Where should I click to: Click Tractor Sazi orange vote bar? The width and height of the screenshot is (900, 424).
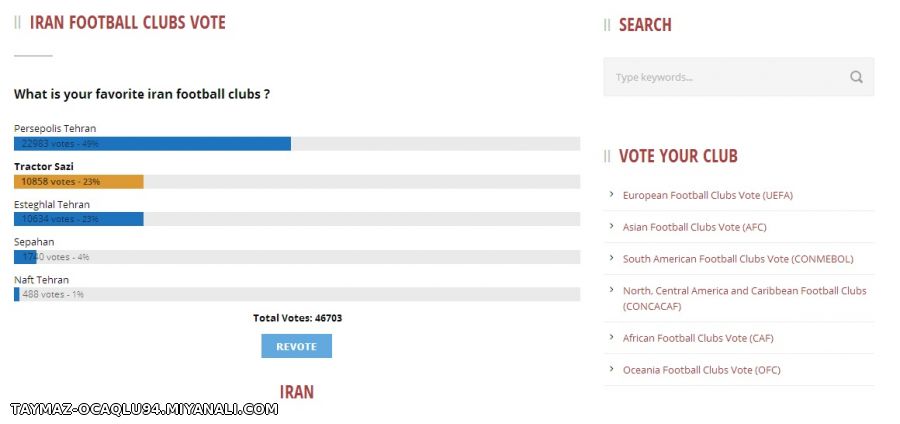pos(79,181)
